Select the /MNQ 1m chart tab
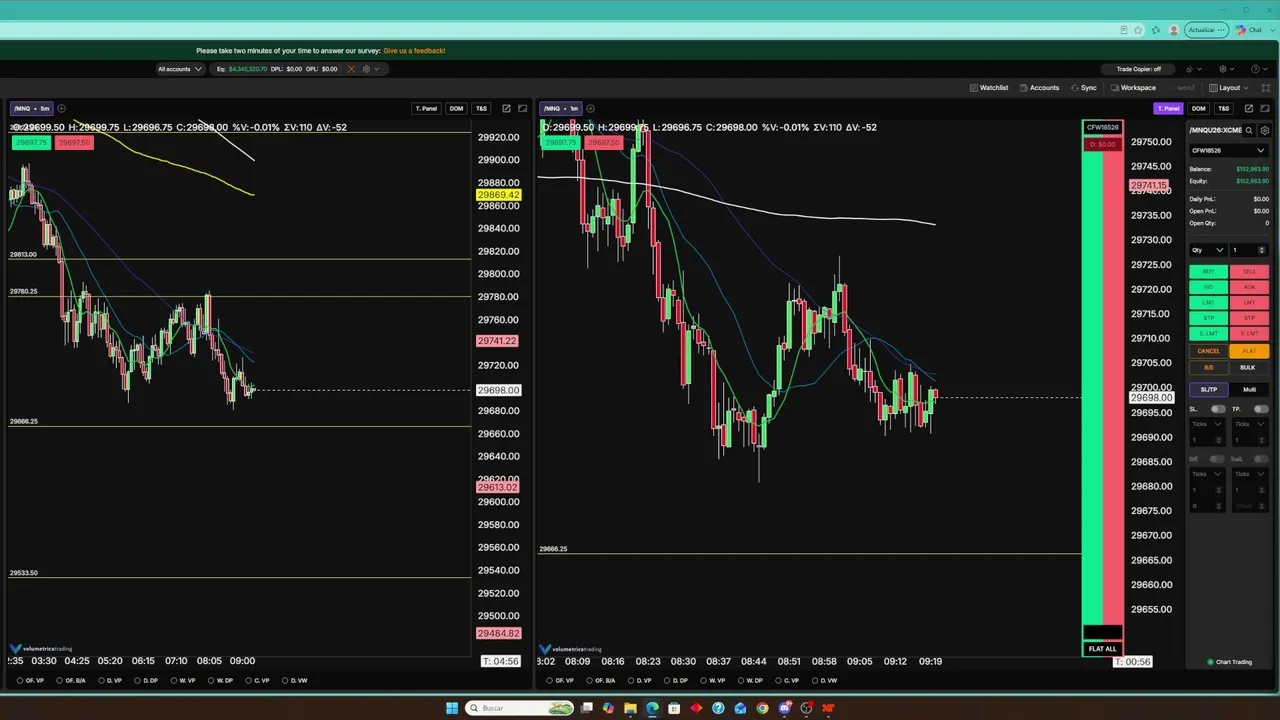Viewport: 1280px width, 720px height. [x=561, y=108]
